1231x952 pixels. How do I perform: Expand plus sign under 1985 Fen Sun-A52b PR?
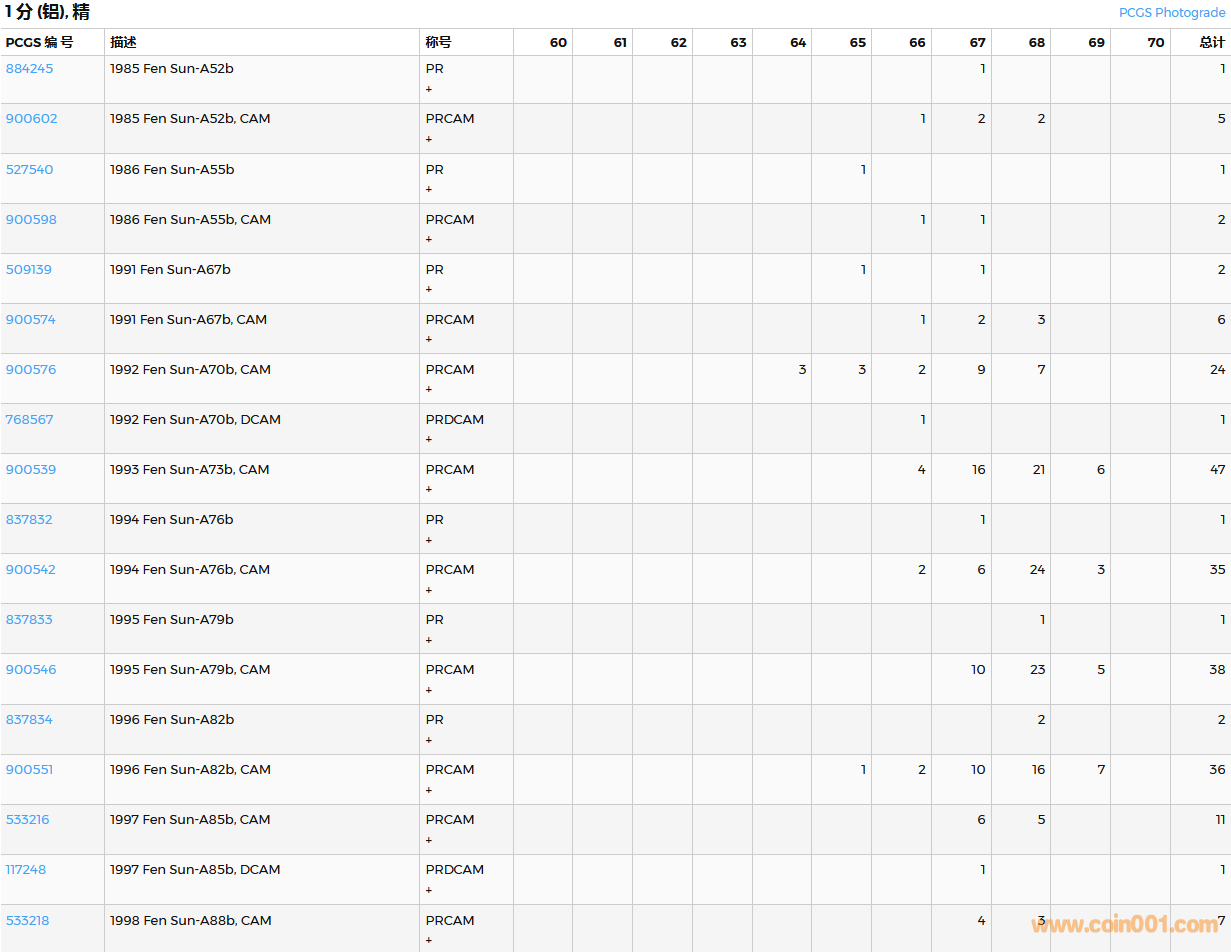point(429,89)
